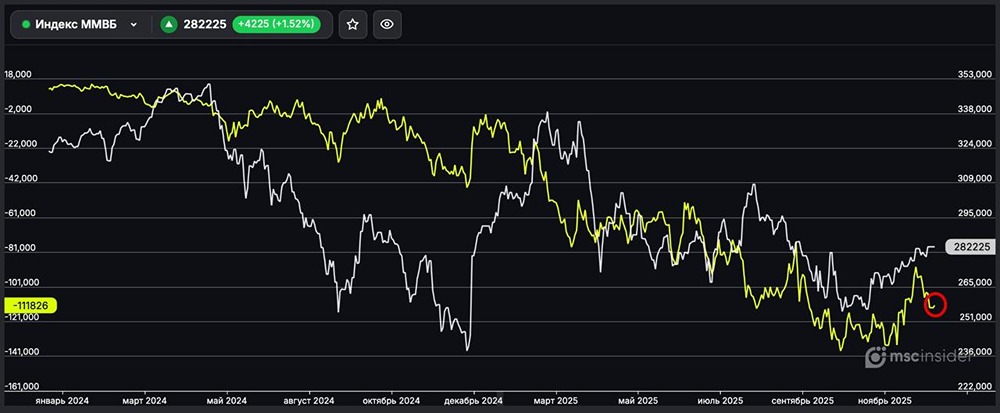
Task: Click the -161,000 left axis value
Action: [x=22, y=386]
